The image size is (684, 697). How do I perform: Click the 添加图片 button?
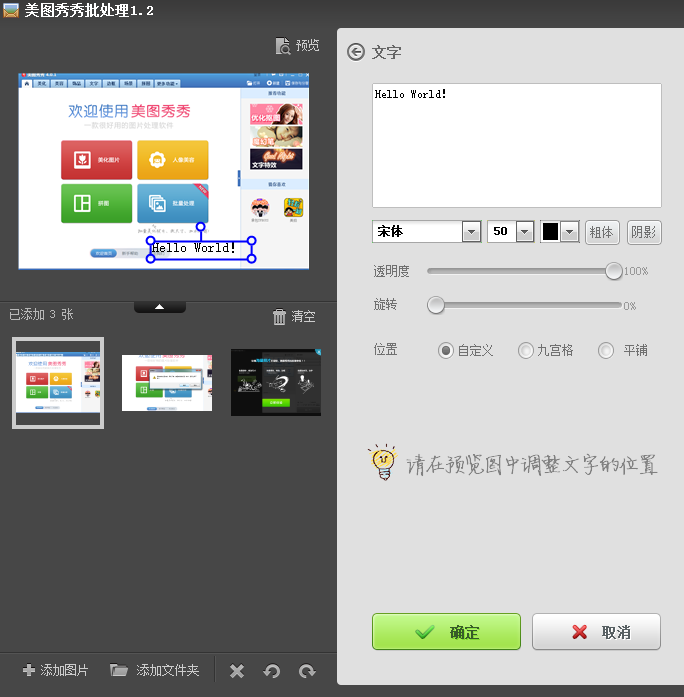pos(56,670)
